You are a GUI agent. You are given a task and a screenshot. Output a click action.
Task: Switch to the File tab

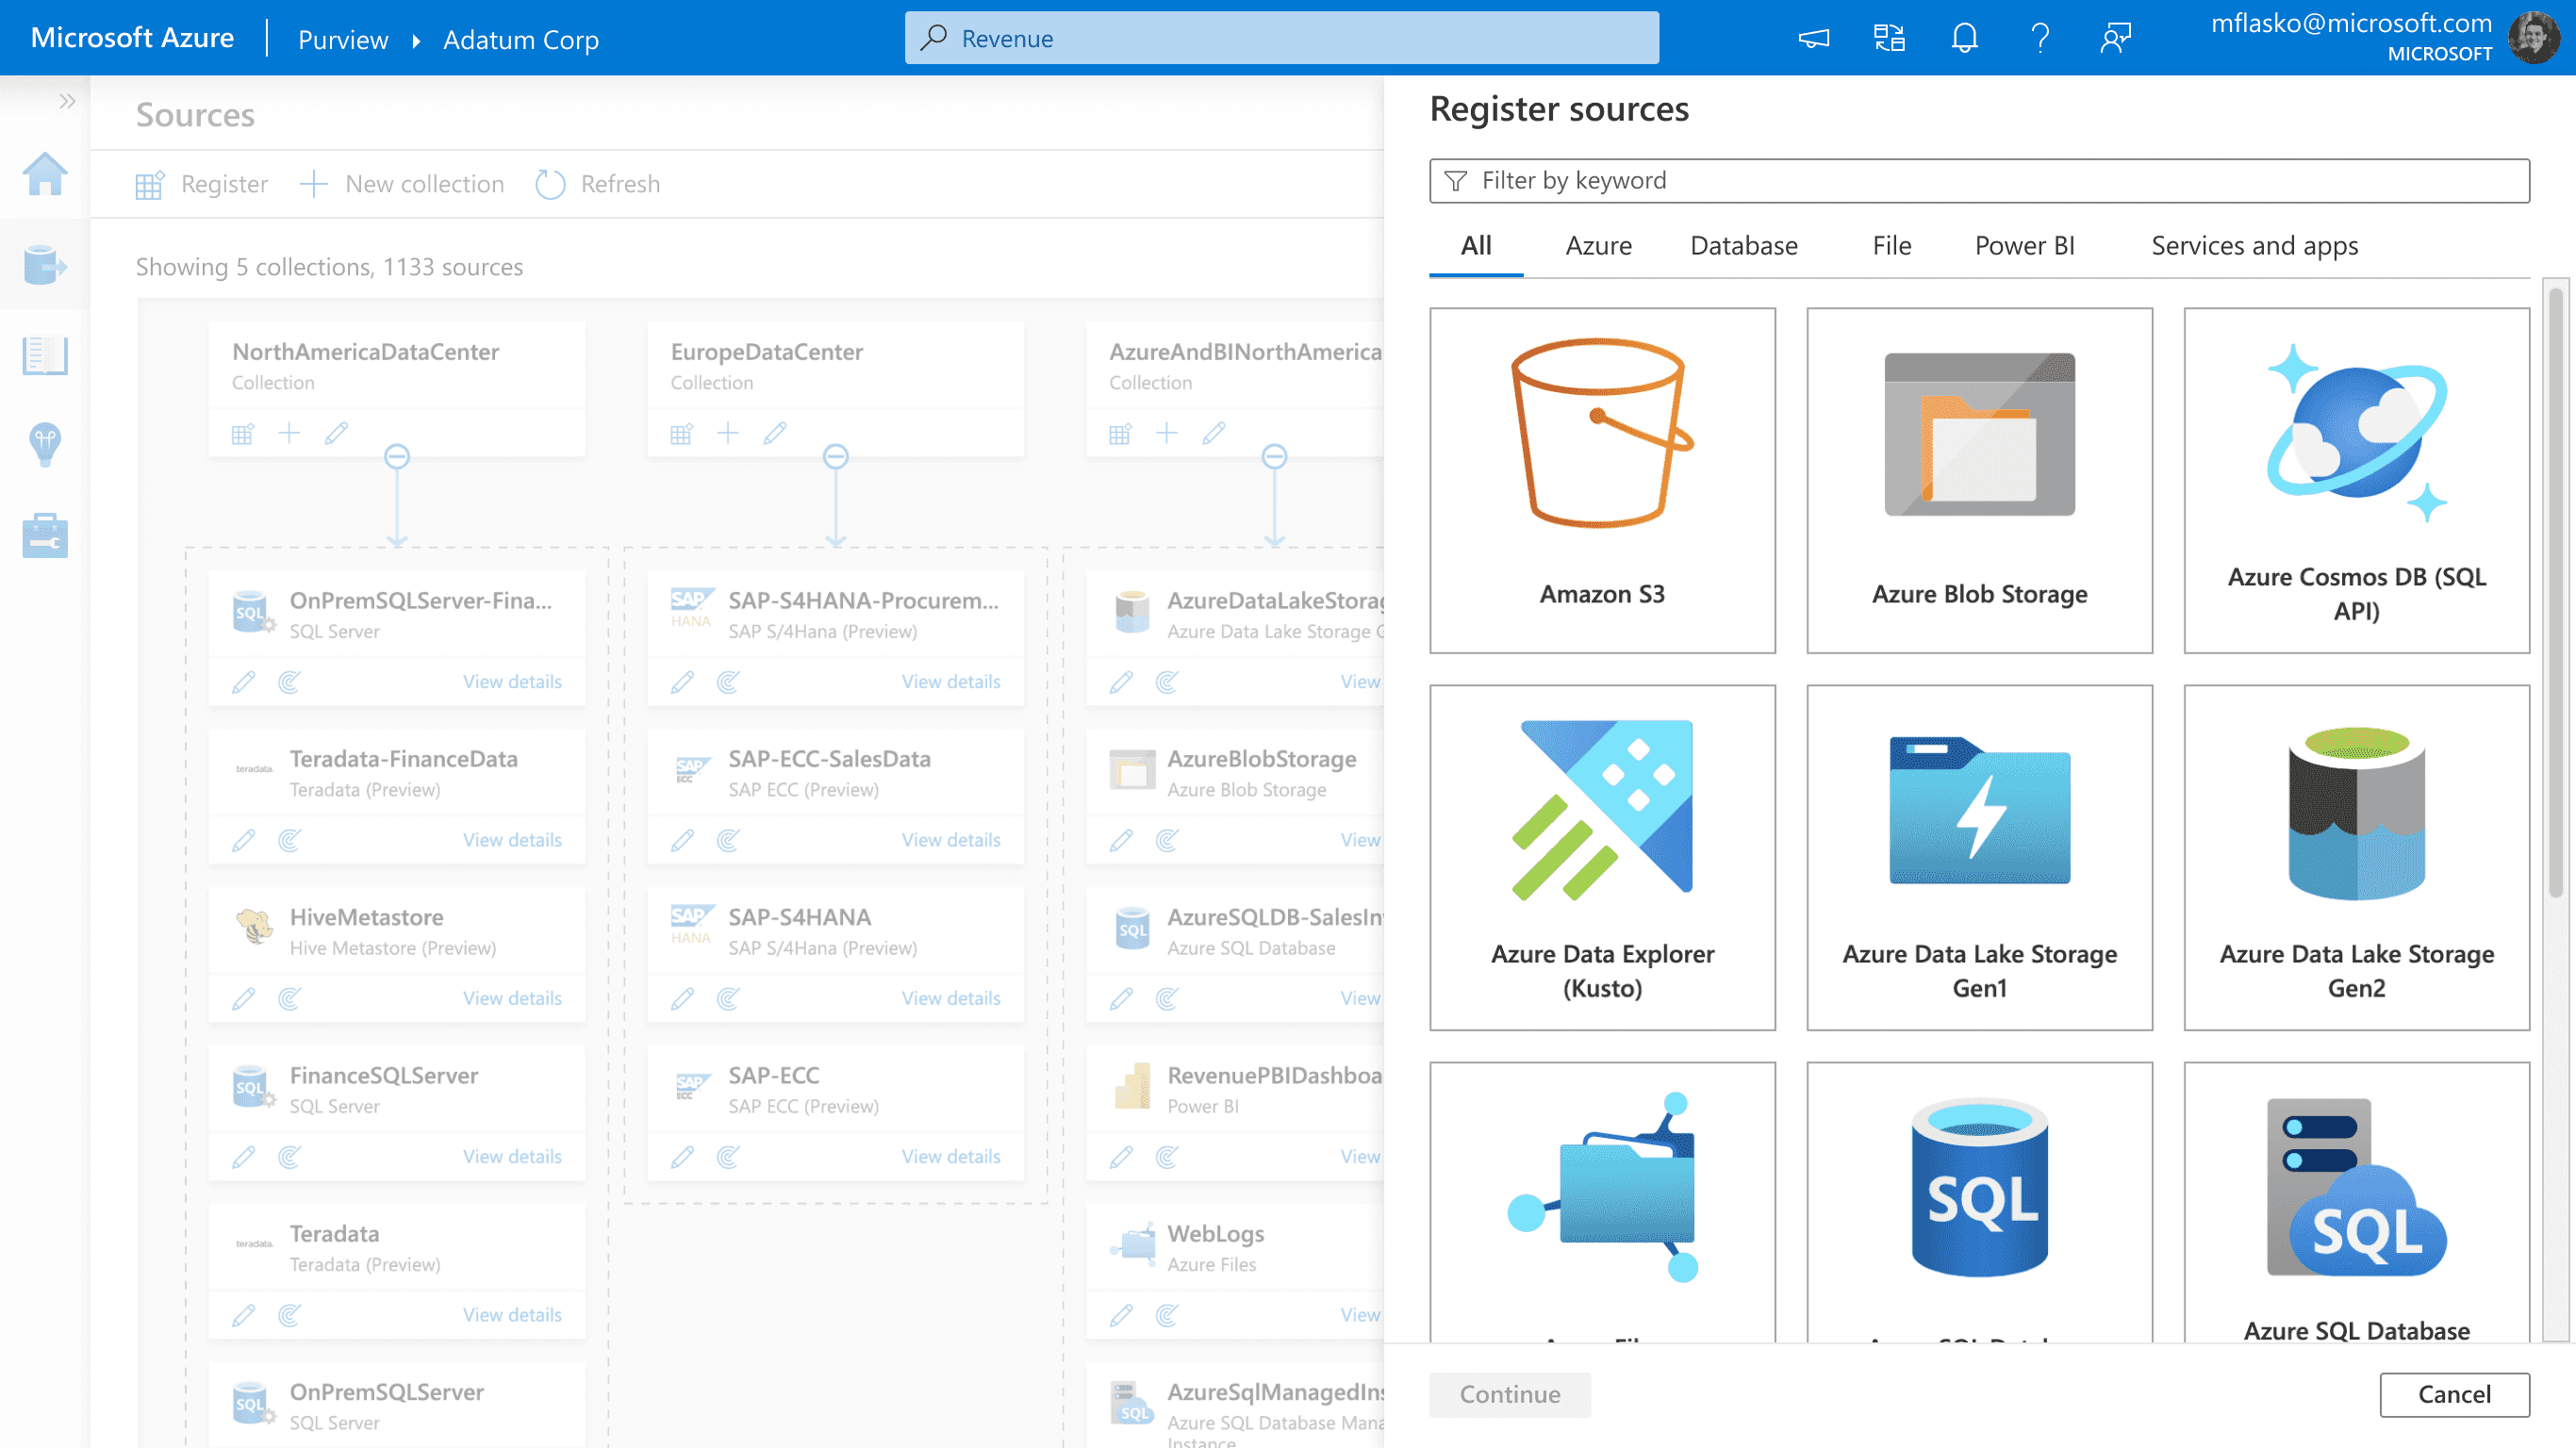coord(1891,245)
